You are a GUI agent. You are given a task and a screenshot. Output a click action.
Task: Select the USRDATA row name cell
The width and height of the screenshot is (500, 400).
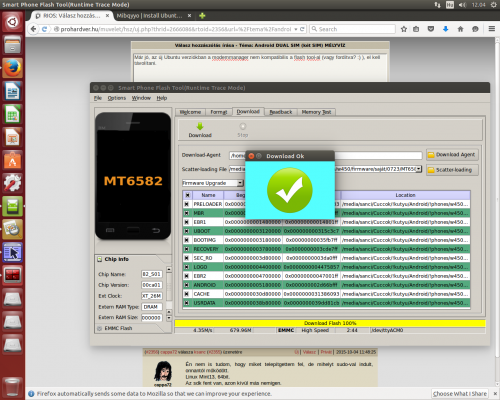click(x=208, y=303)
